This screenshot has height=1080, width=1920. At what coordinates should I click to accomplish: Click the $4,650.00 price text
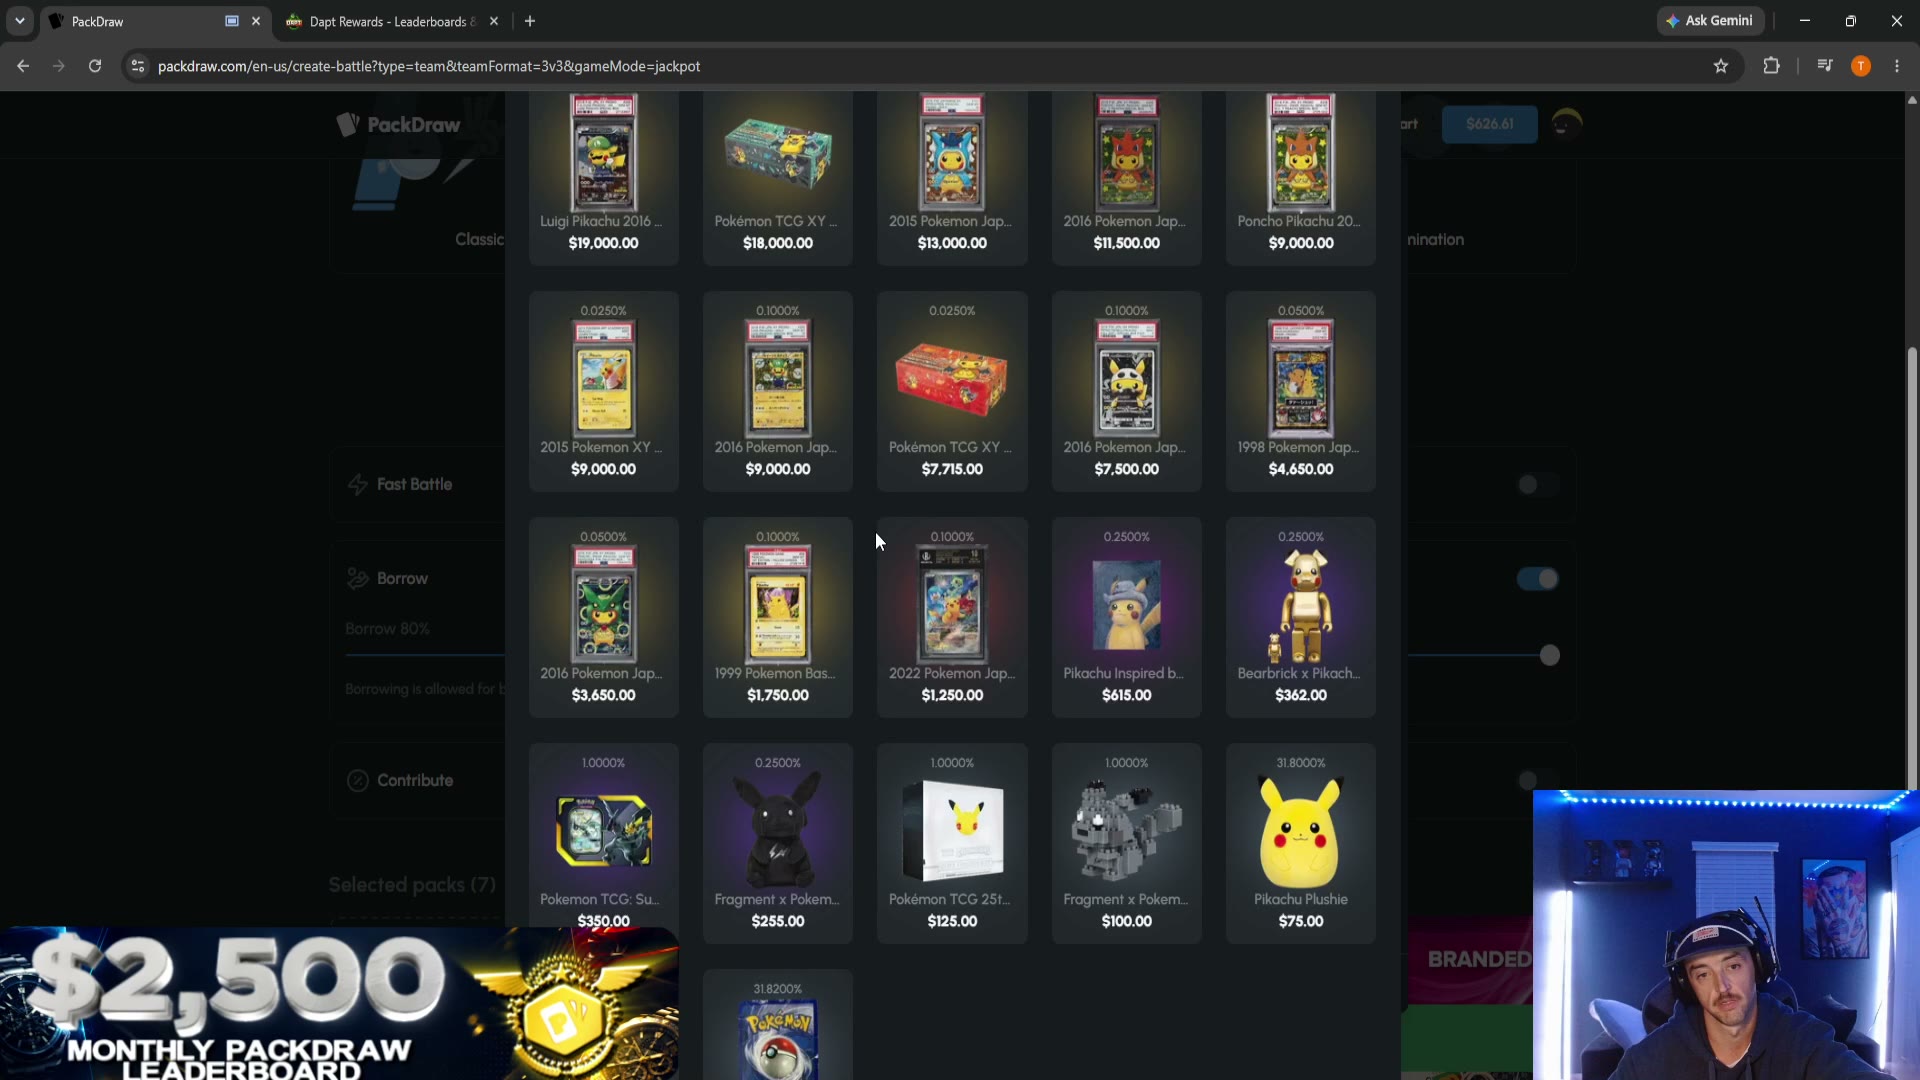tap(1300, 469)
